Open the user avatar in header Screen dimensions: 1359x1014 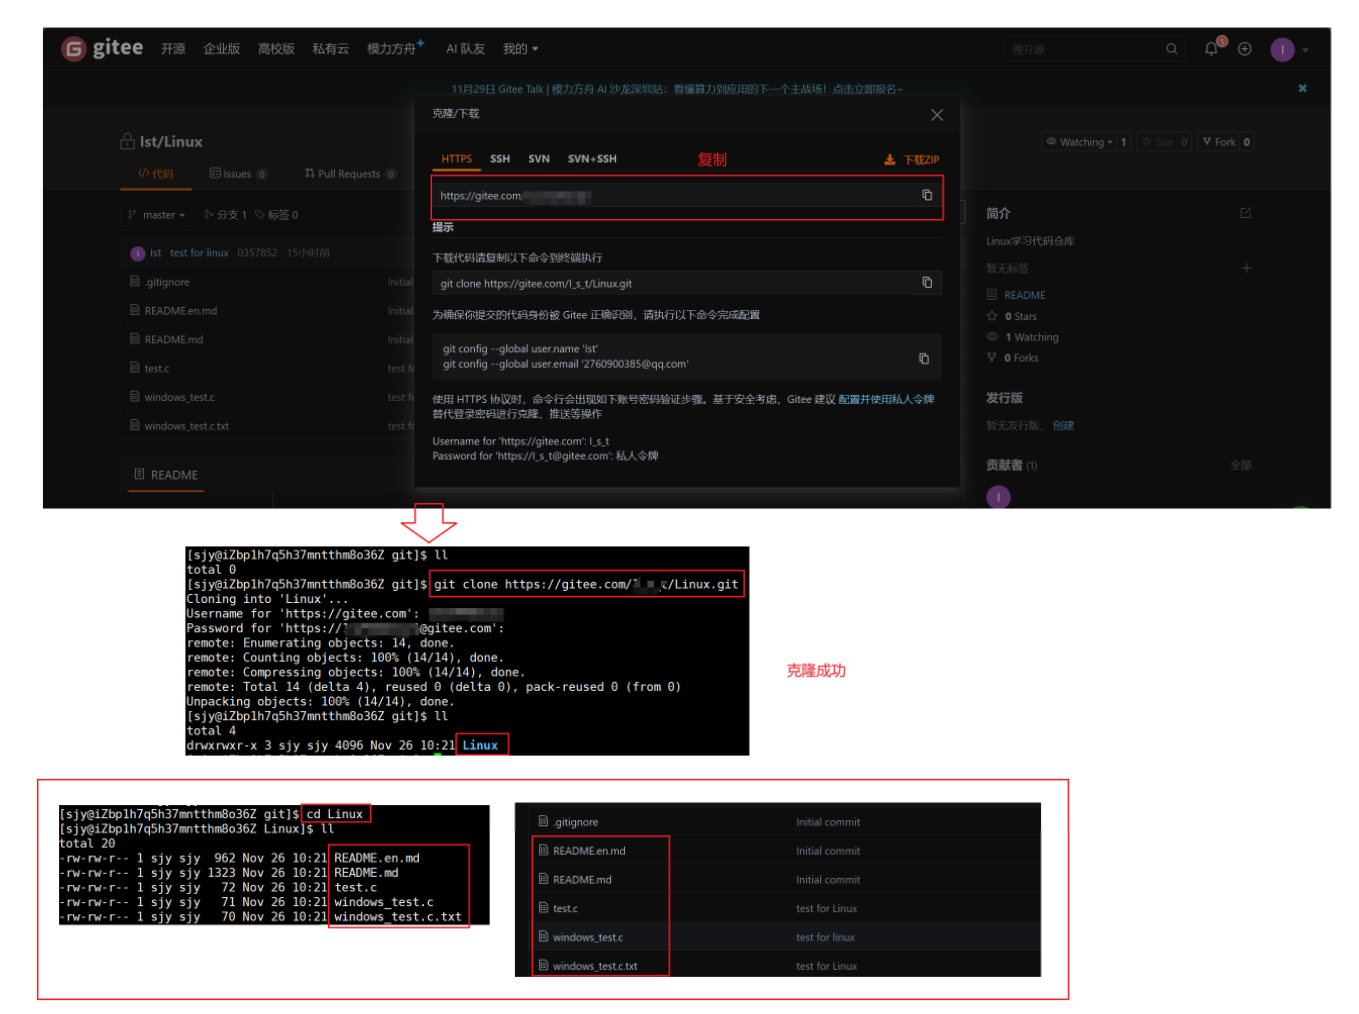pyautogui.click(x=1282, y=49)
